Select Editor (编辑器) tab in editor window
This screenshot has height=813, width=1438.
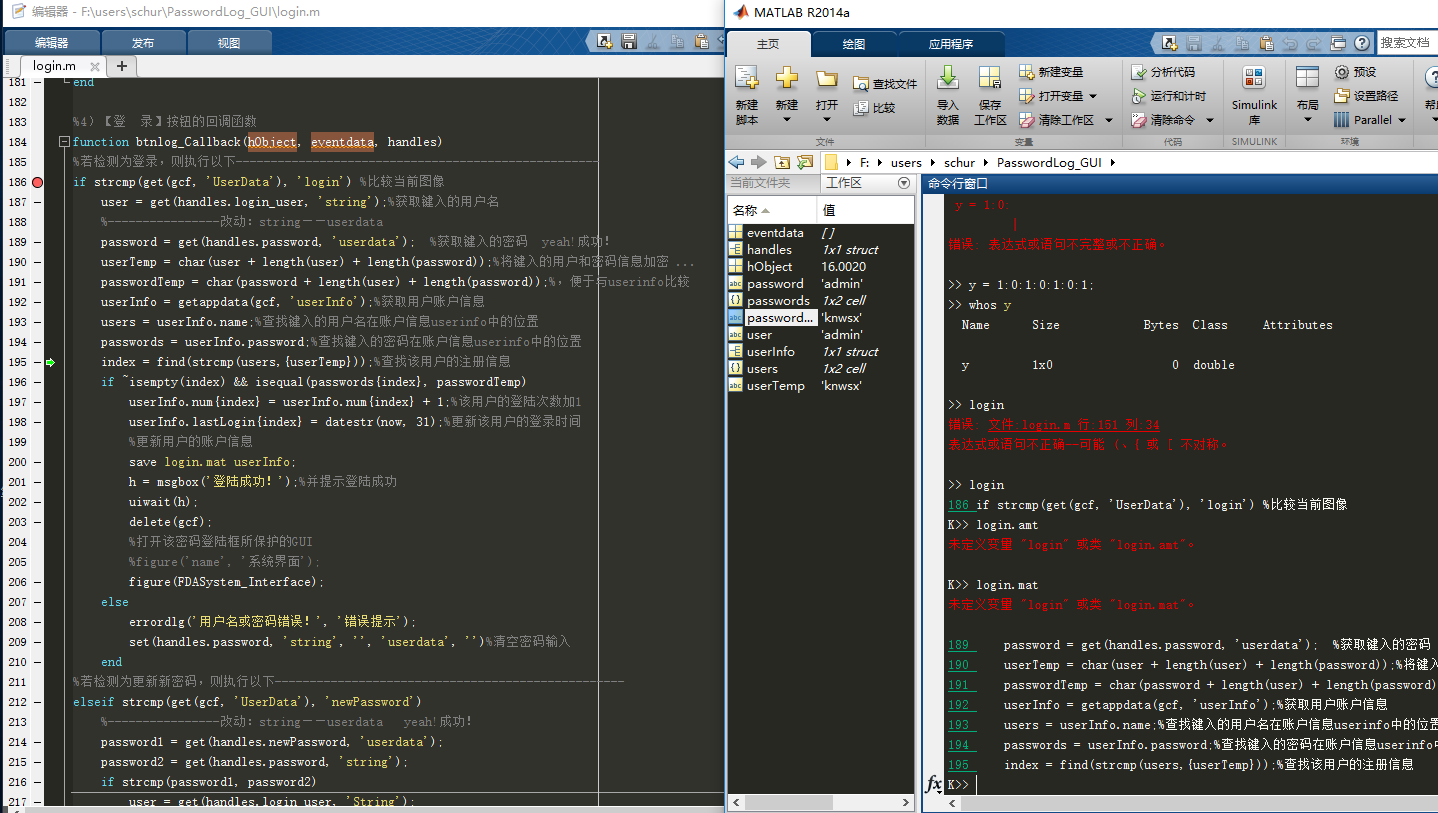pyautogui.click(x=52, y=43)
